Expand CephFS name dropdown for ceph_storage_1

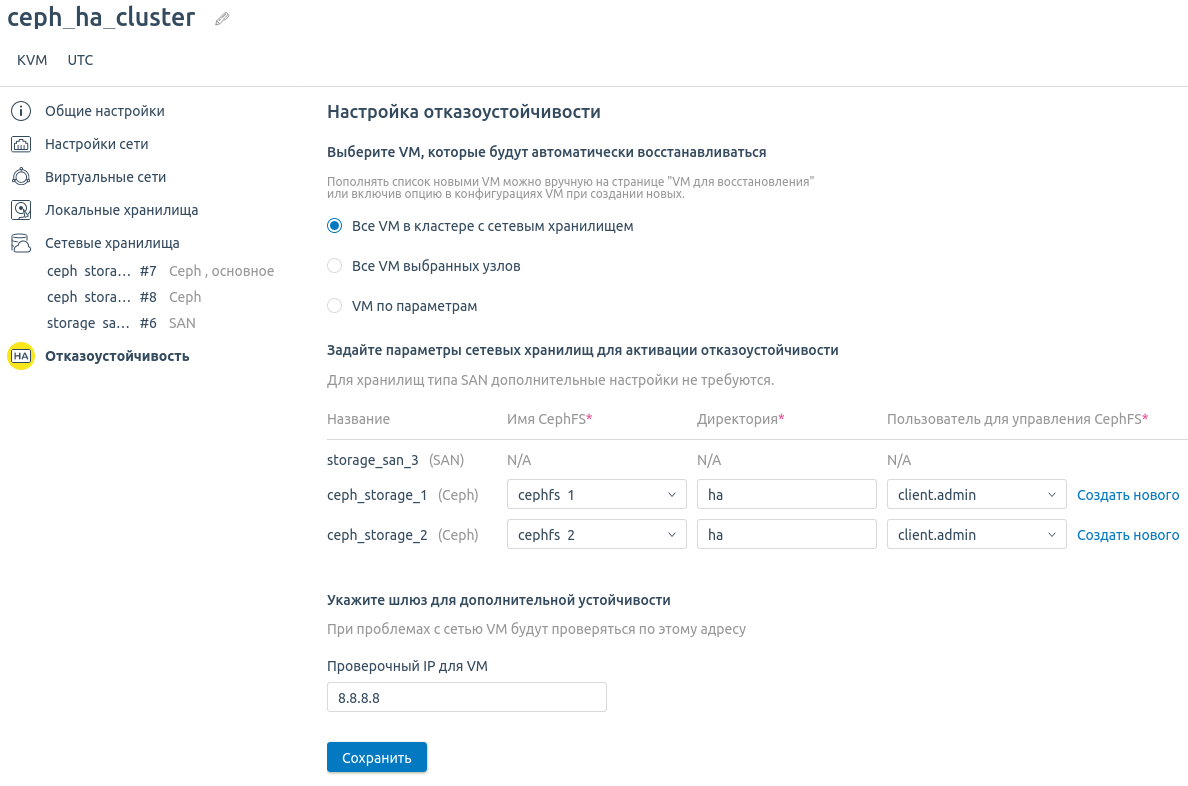click(x=596, y=495)
